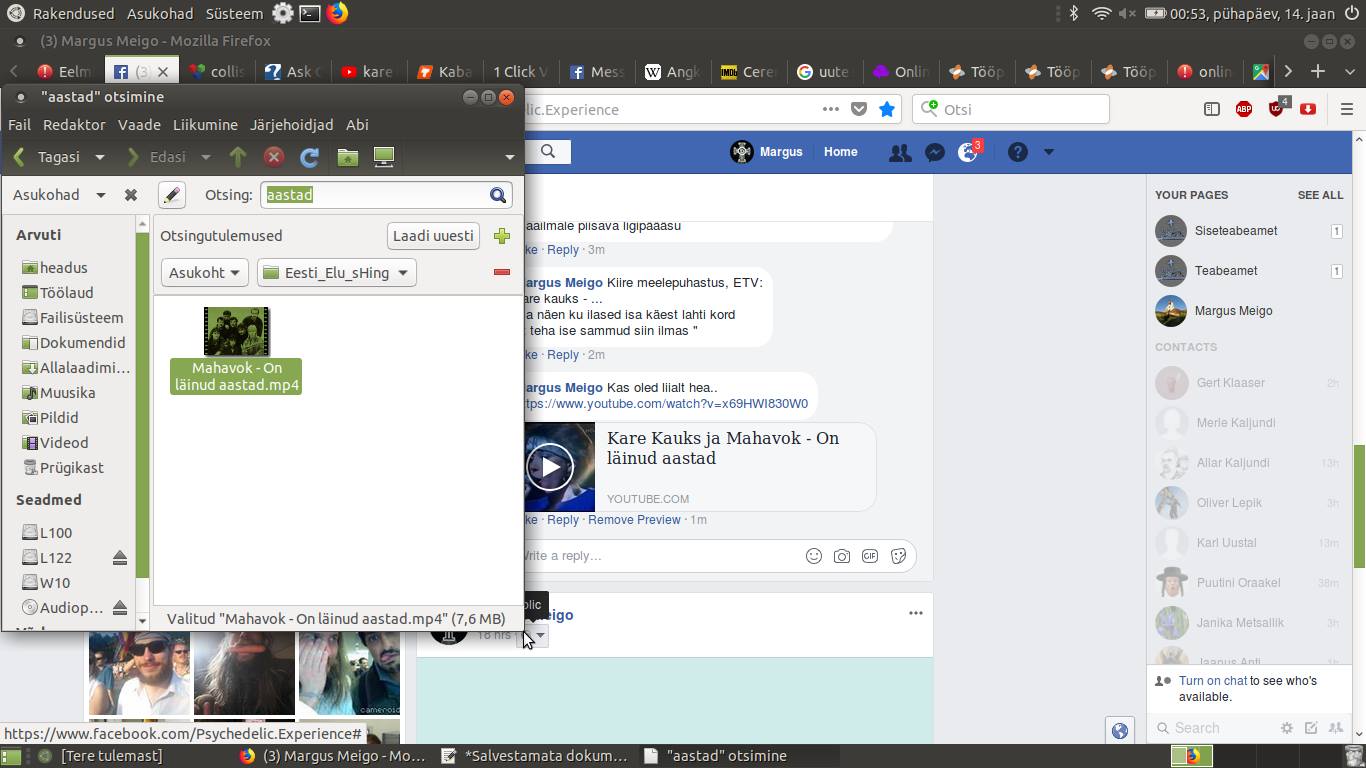Insert emoji in reply box
The width and height of the screenshot is (1366, 768).
point(814,556)
